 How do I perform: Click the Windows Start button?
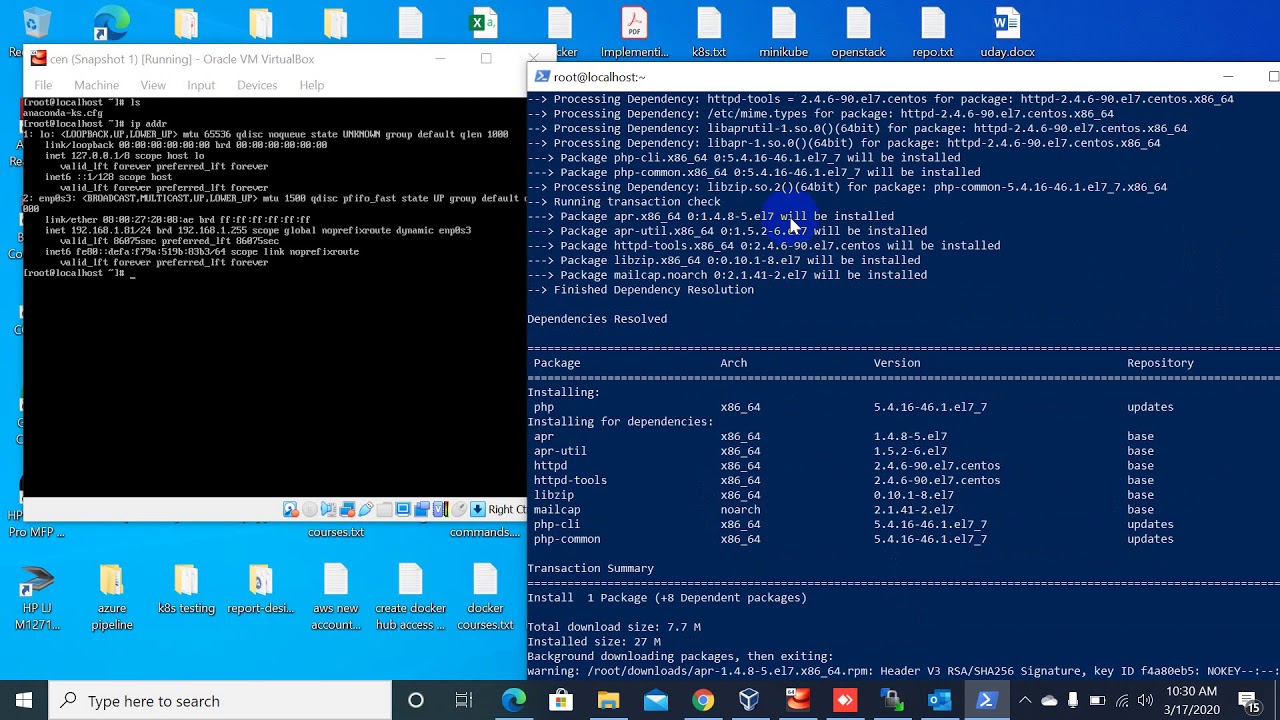24,700
